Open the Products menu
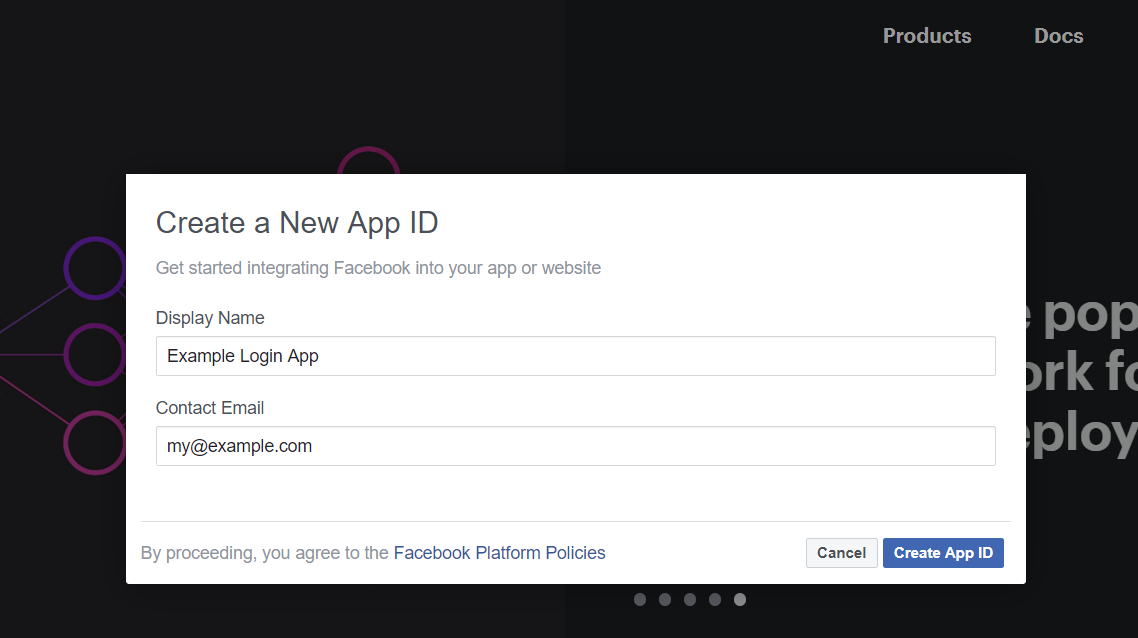Viewport: 1138px width, 638px height. click(927, 36)
